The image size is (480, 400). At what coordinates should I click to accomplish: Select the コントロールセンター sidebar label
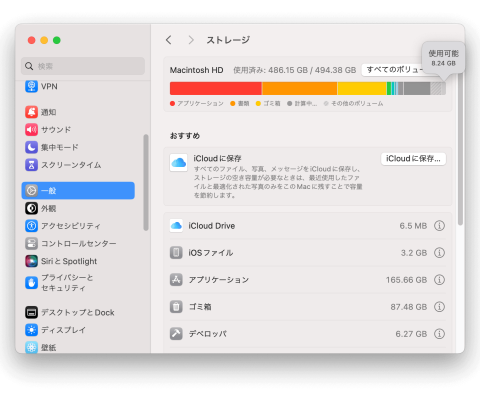[79, 244]
